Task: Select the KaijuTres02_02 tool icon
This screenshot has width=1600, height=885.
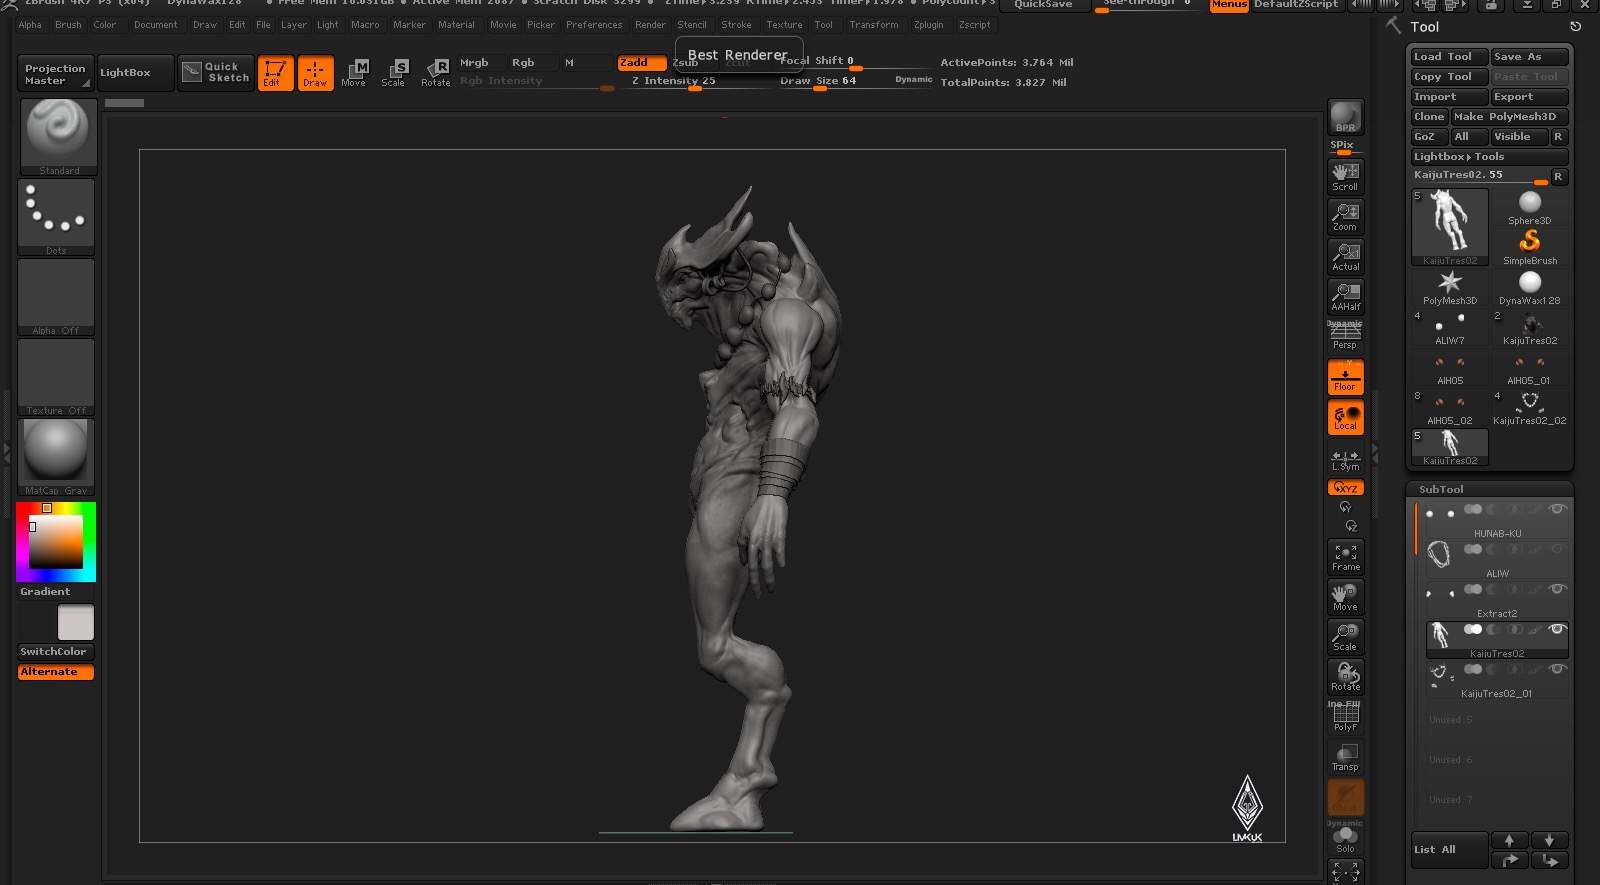Action: click(x=1530, y=407)
